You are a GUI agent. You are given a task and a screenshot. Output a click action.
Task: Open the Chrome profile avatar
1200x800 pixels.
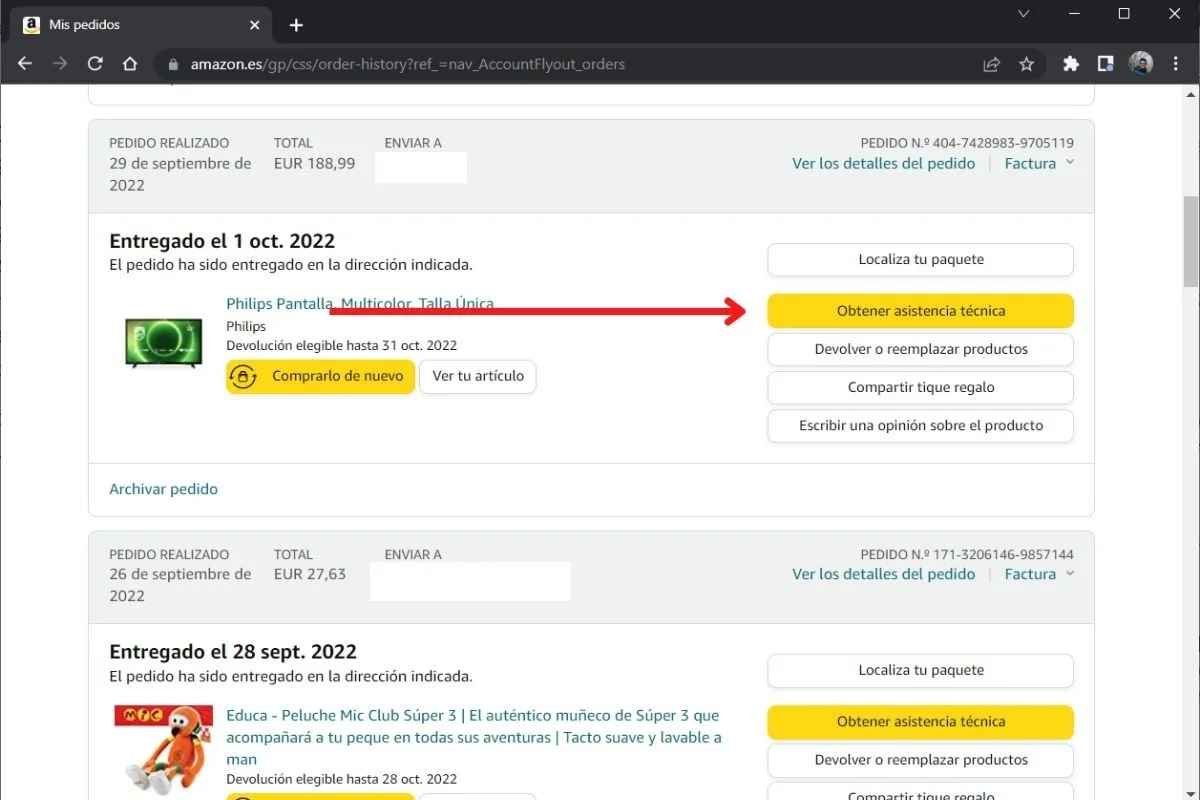coord(1141,64)
